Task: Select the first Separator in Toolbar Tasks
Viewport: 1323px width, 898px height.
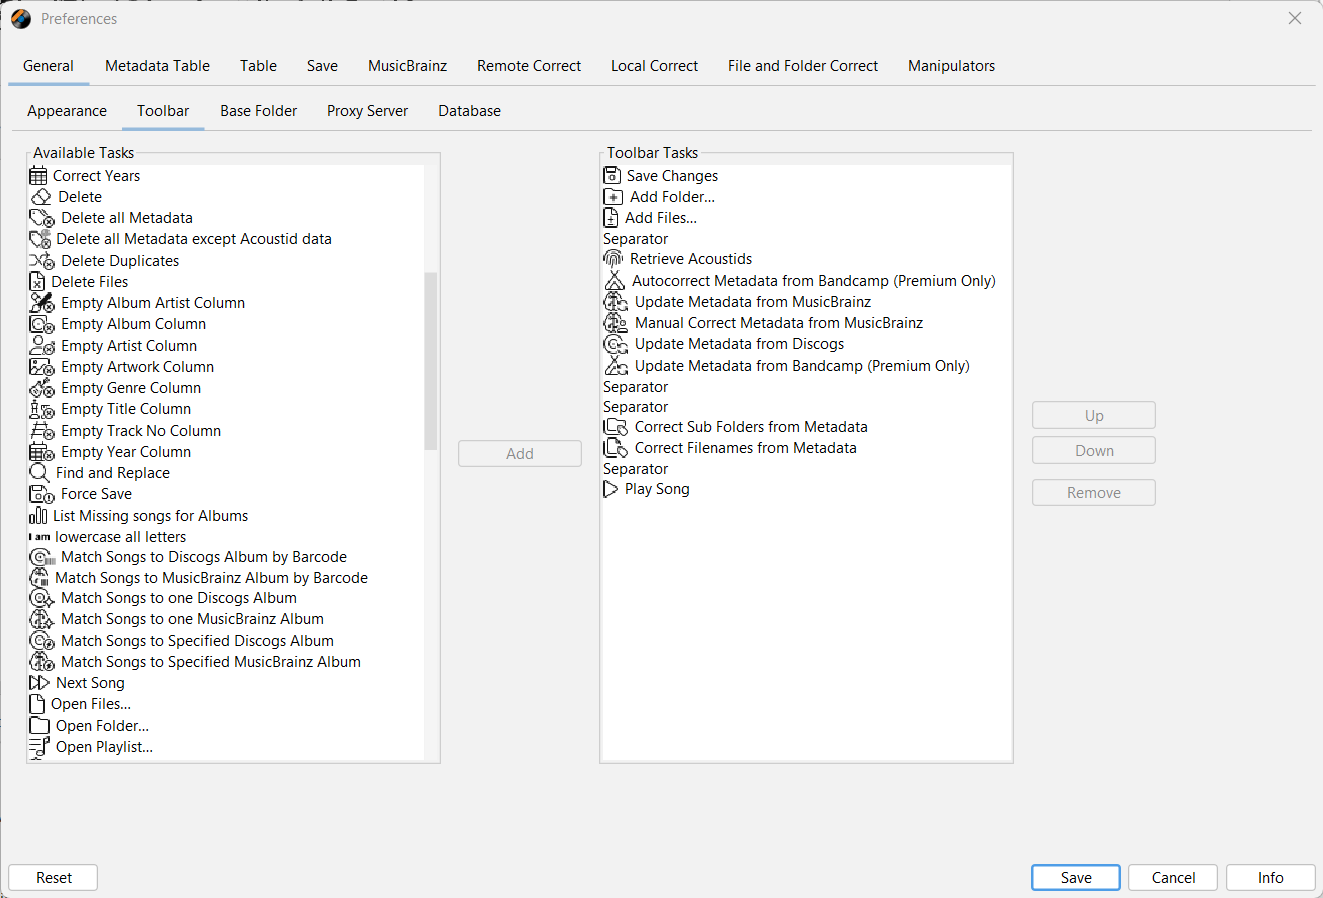Action: tap(636, 239)
